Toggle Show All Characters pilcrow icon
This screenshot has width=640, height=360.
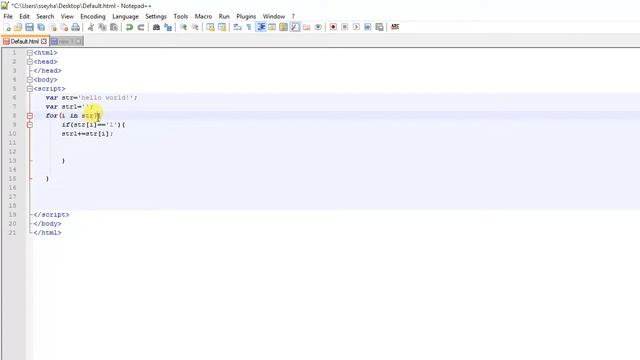click(x=249, y=27)
